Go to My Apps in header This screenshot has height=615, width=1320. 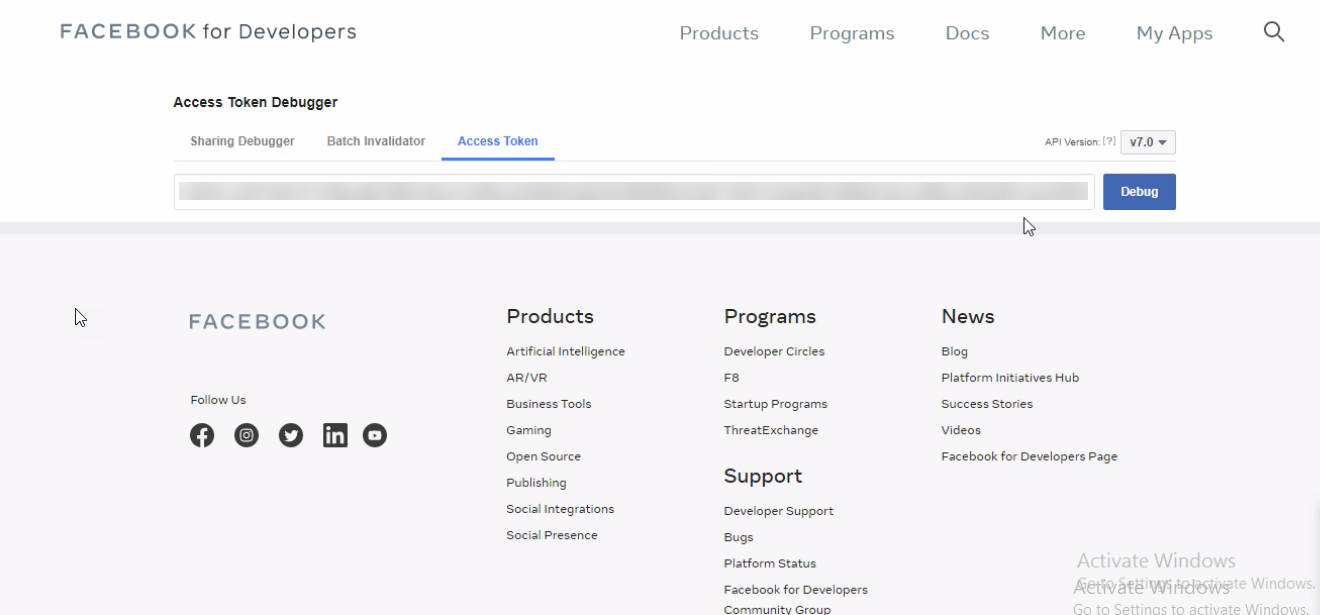click(x=1174, y=33)
